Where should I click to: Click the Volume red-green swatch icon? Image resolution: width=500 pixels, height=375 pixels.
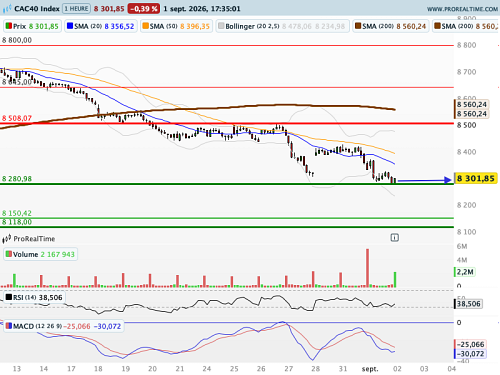click(9, 254)
